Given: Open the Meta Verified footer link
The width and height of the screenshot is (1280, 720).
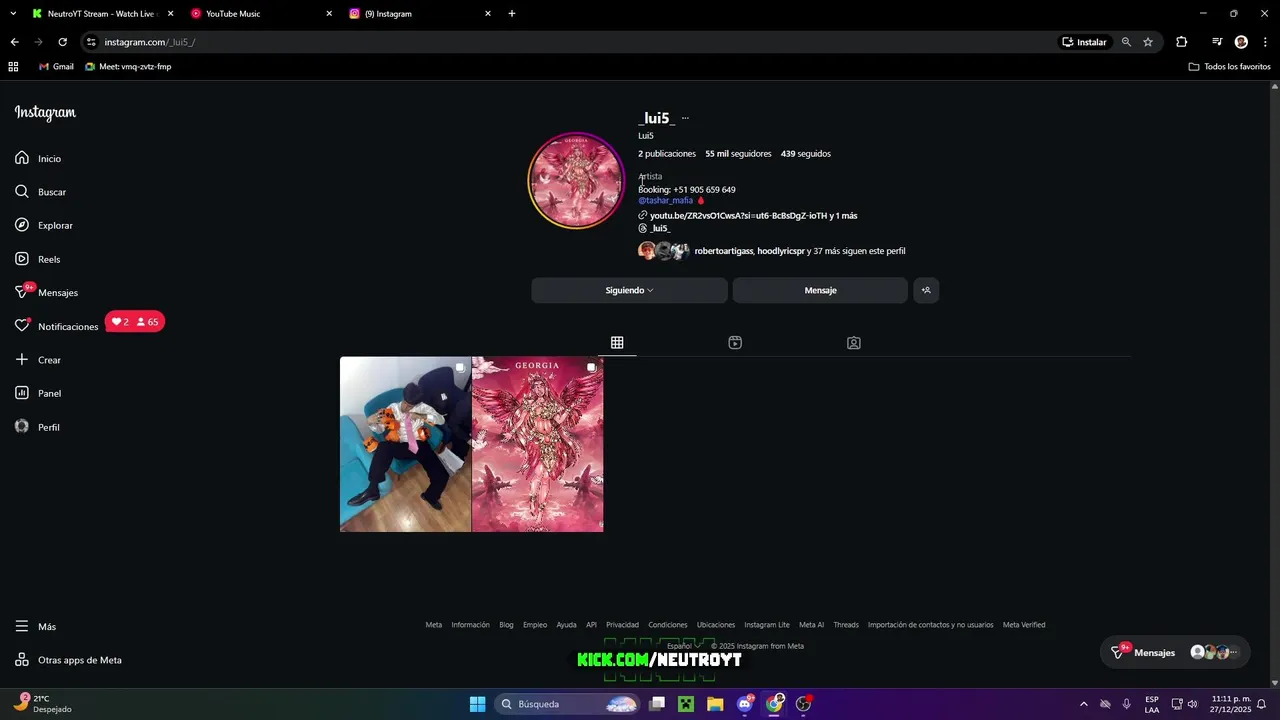Looking at the screenshot, I should [1024, 625].
